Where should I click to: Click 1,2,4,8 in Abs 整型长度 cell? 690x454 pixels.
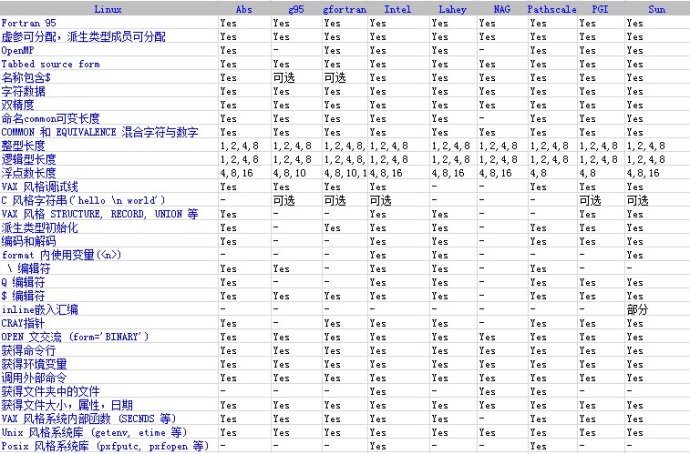[x=239, y=146]
